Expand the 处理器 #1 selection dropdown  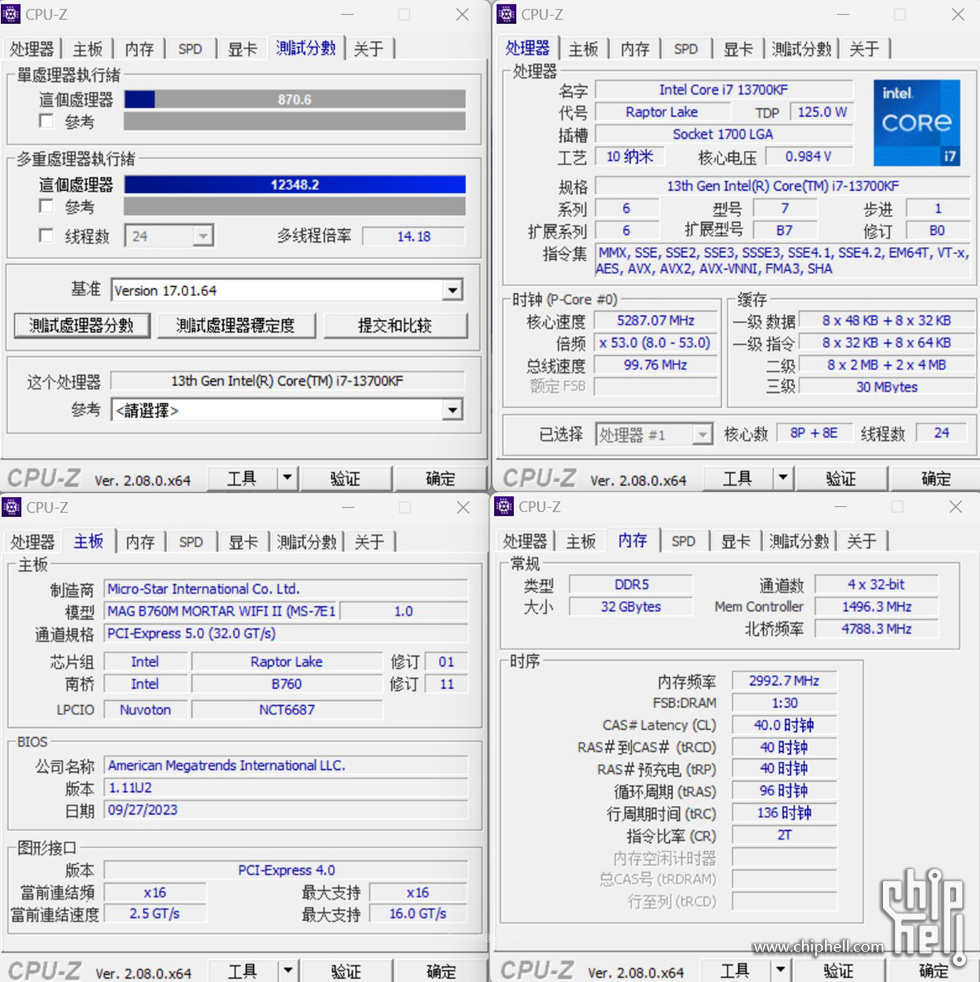click(x=703, y=434)
